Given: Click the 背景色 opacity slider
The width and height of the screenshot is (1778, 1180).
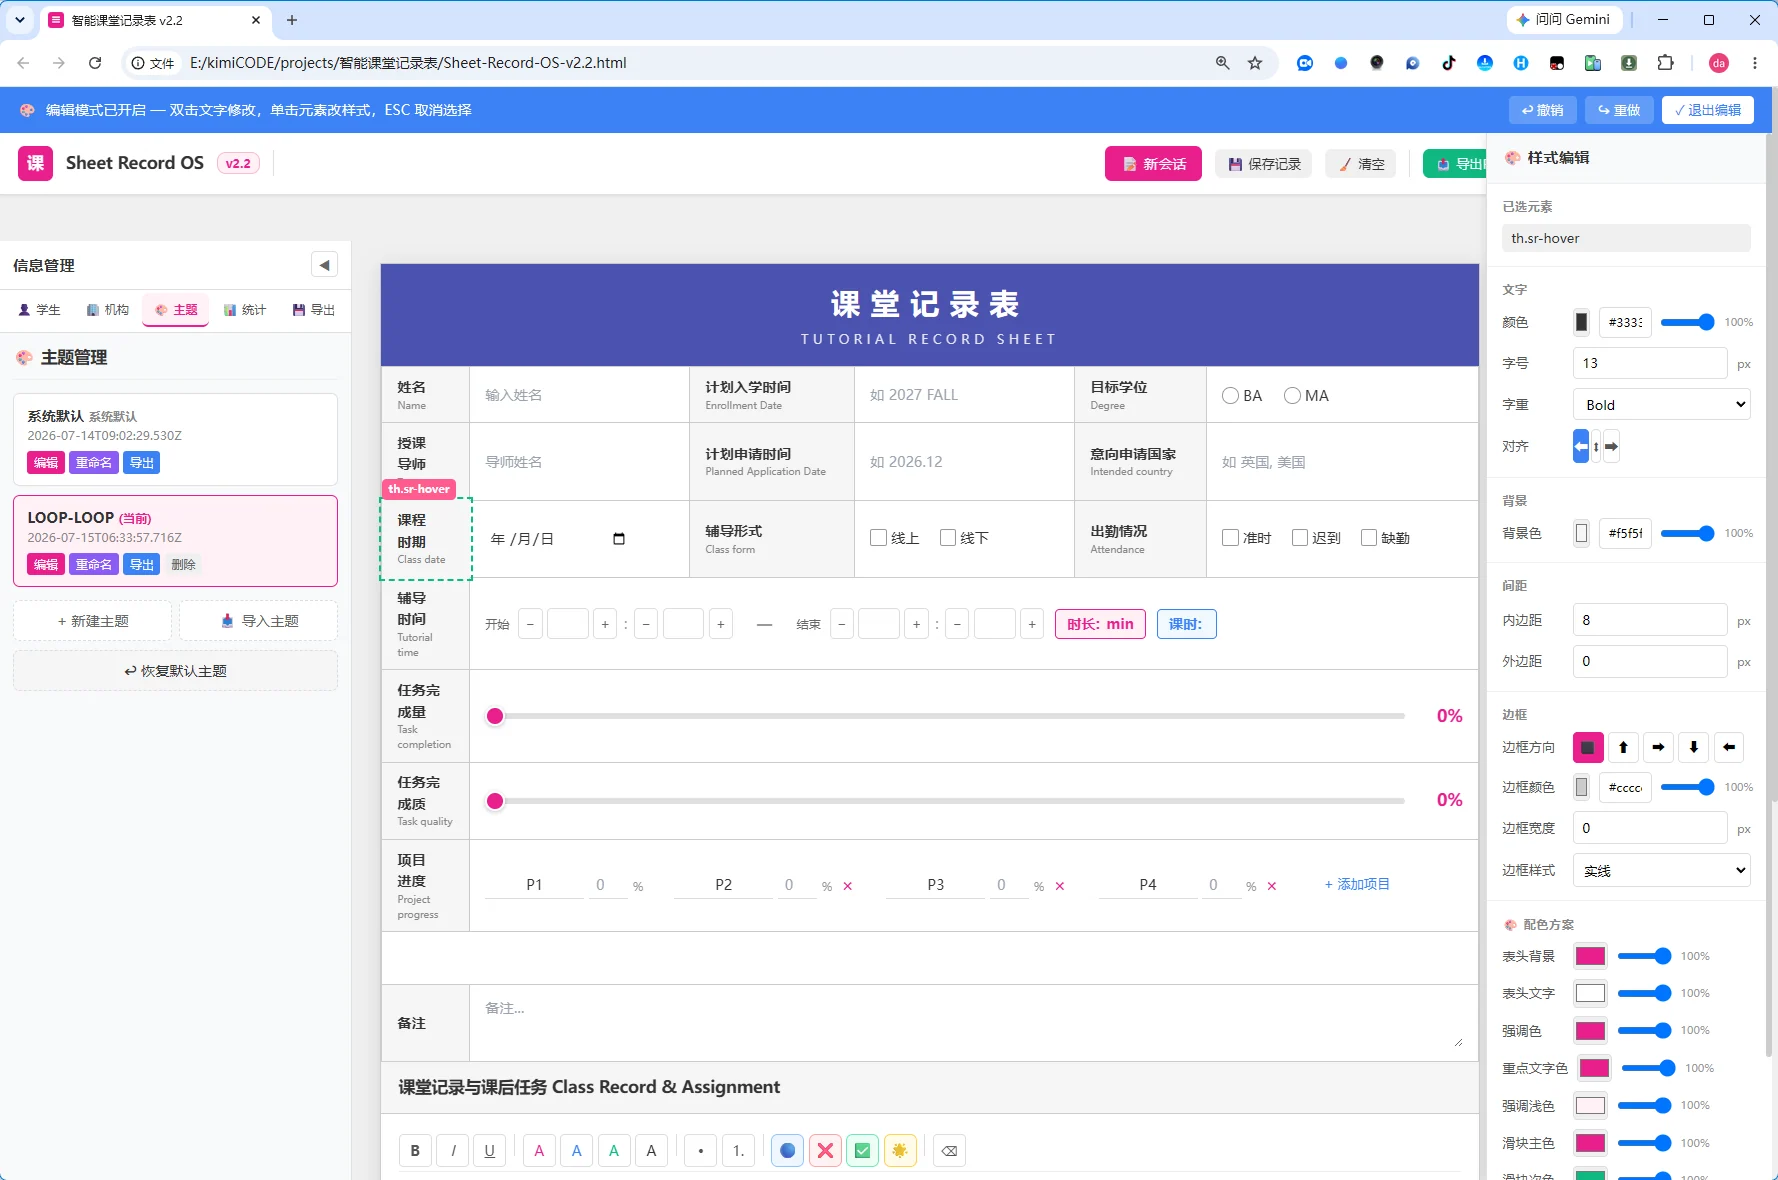Looking at the screenshot, I should [1688, 533].
